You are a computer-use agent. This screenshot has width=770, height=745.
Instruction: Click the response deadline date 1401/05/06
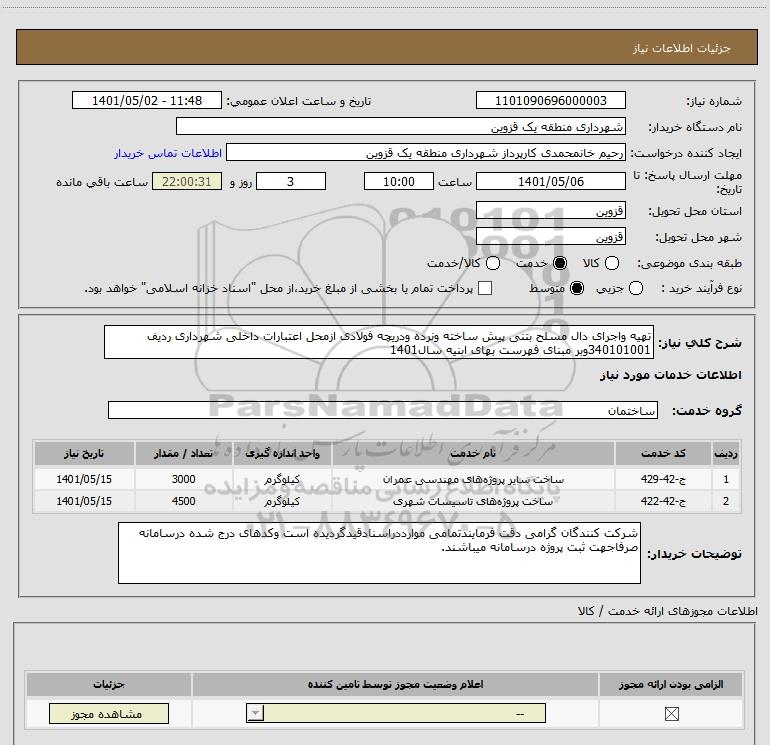[550, 181]
